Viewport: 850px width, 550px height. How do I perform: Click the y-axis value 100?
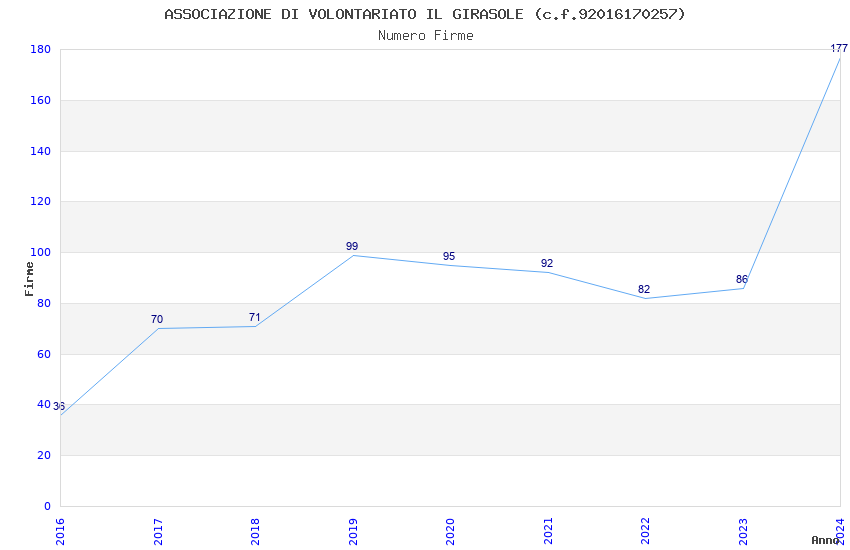coord(41,252)
